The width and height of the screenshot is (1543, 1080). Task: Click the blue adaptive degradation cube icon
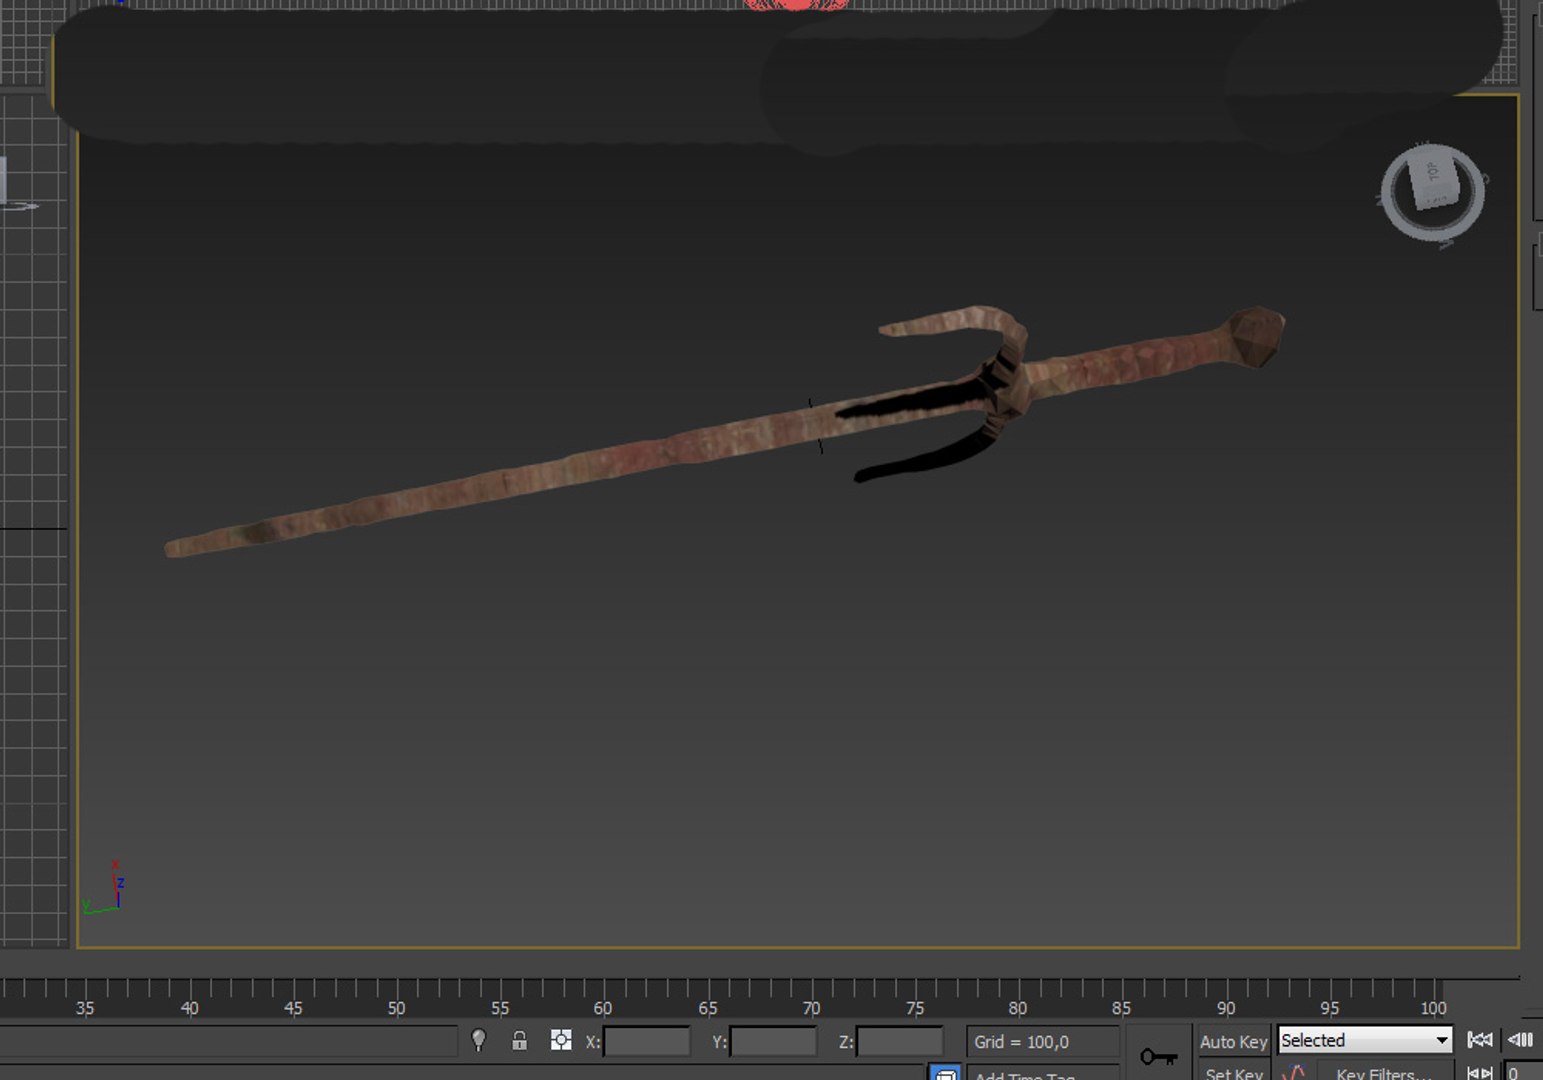click(945, 1073)
